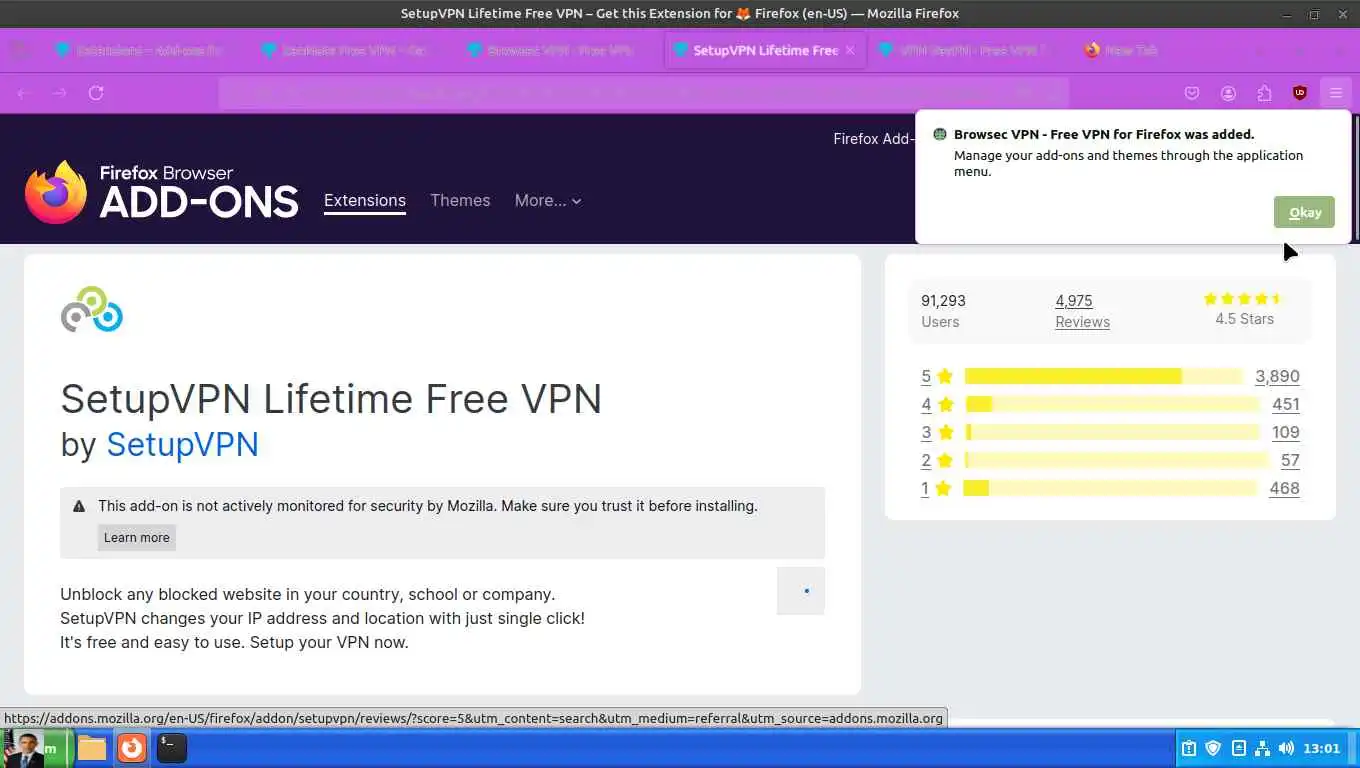1360x768 pixels.
Task: Open the 4,975 Reviews link
Action: [1082, 311]
